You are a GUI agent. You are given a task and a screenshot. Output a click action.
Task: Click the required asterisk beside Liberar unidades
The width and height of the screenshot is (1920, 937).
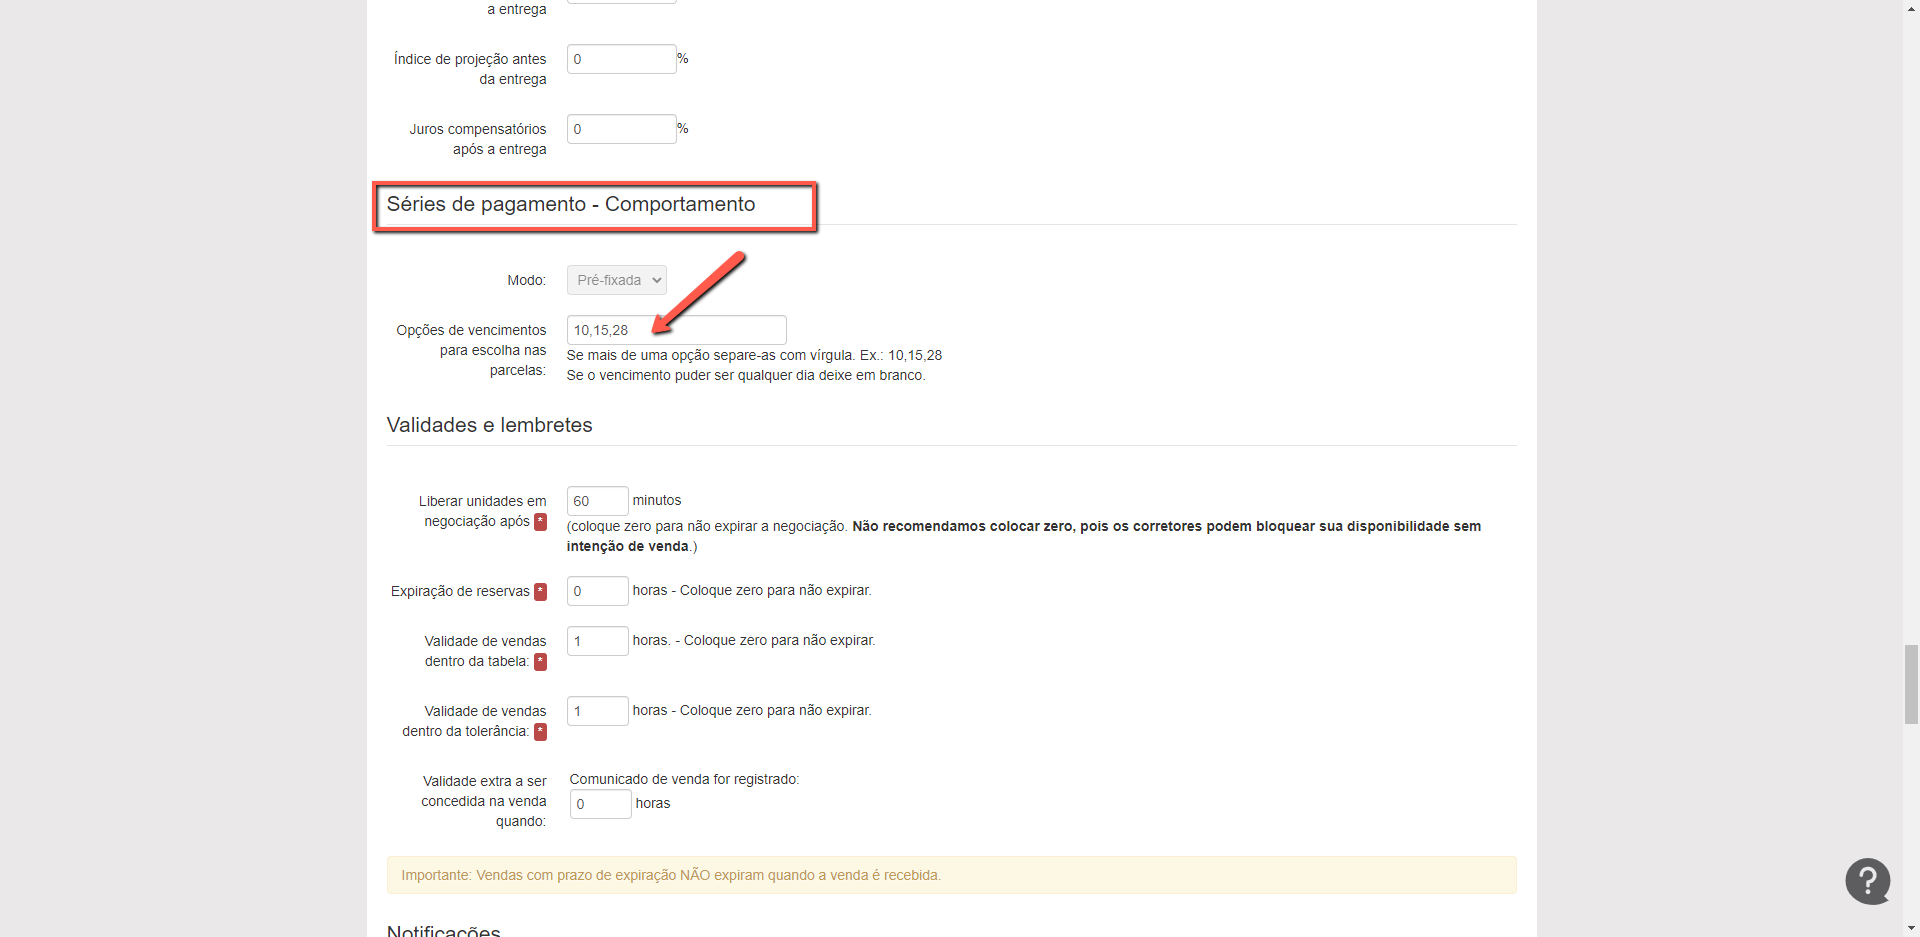[x=540, y=522]
